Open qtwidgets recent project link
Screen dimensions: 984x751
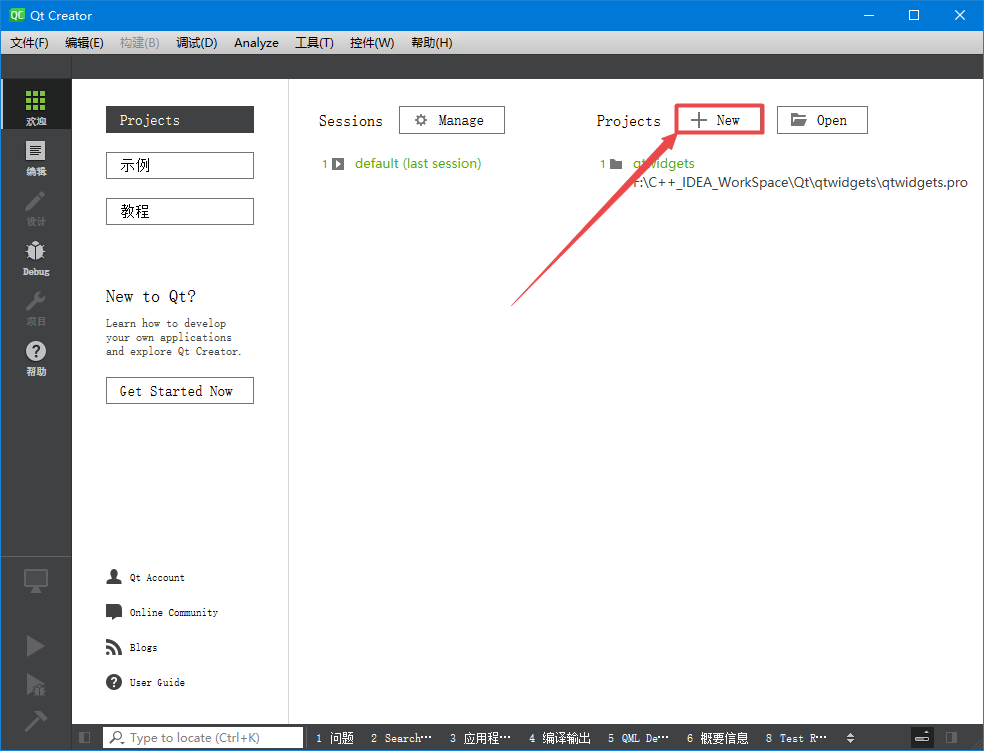(x=663, y=164)
